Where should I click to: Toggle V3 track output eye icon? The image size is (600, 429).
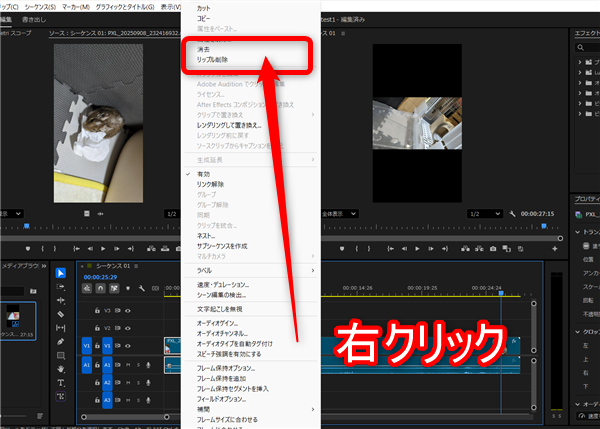tap(128, 311)
